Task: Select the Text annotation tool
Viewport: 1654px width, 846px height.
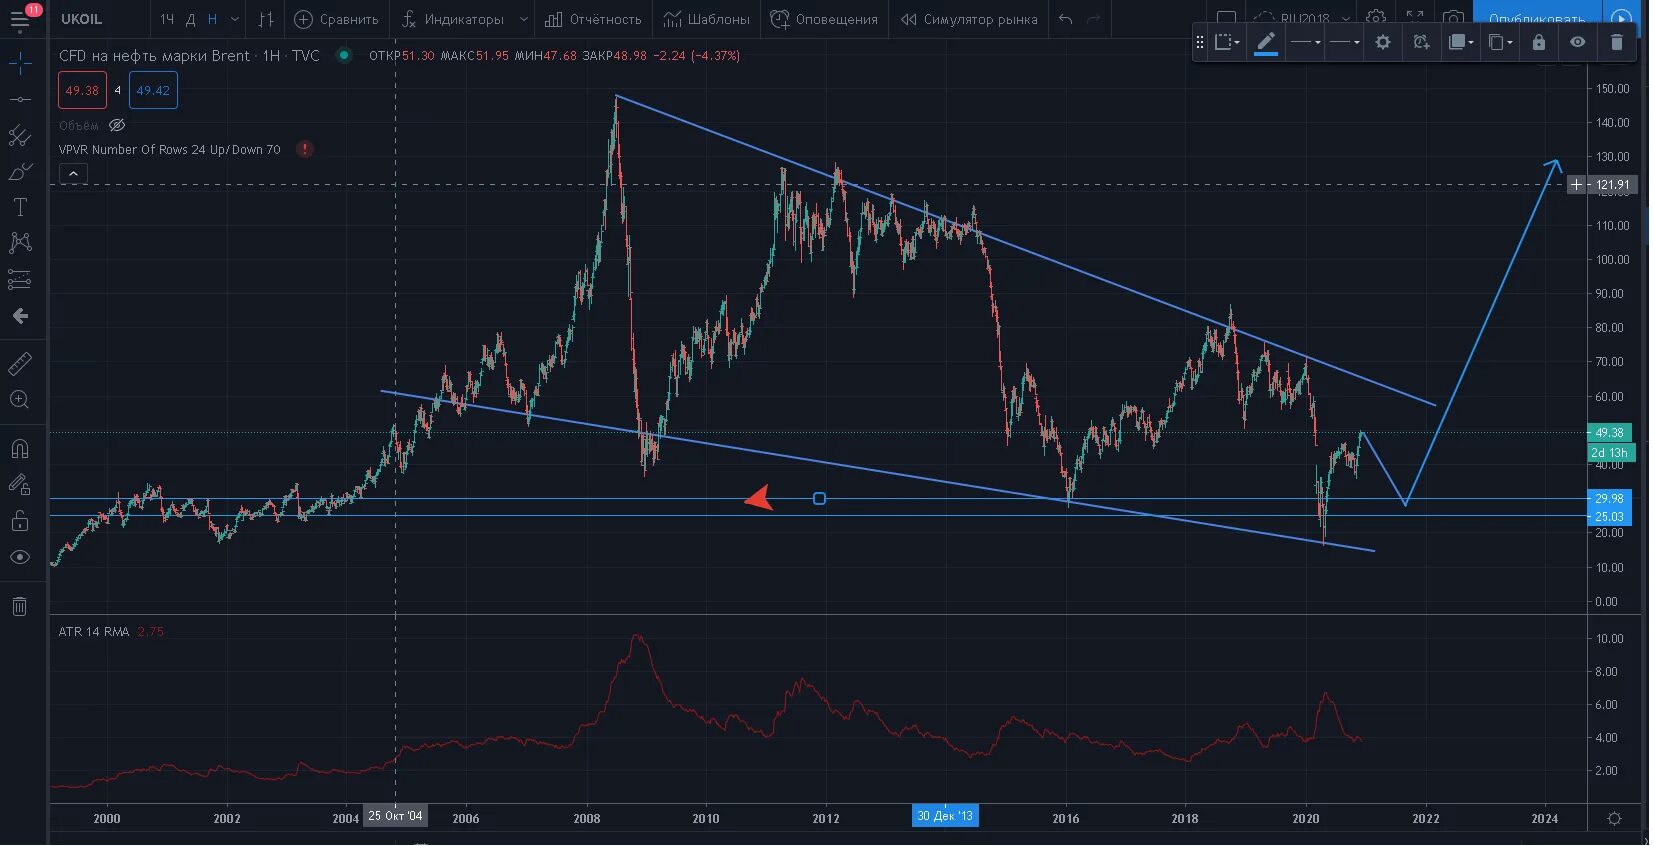Action: pos(20,207)
